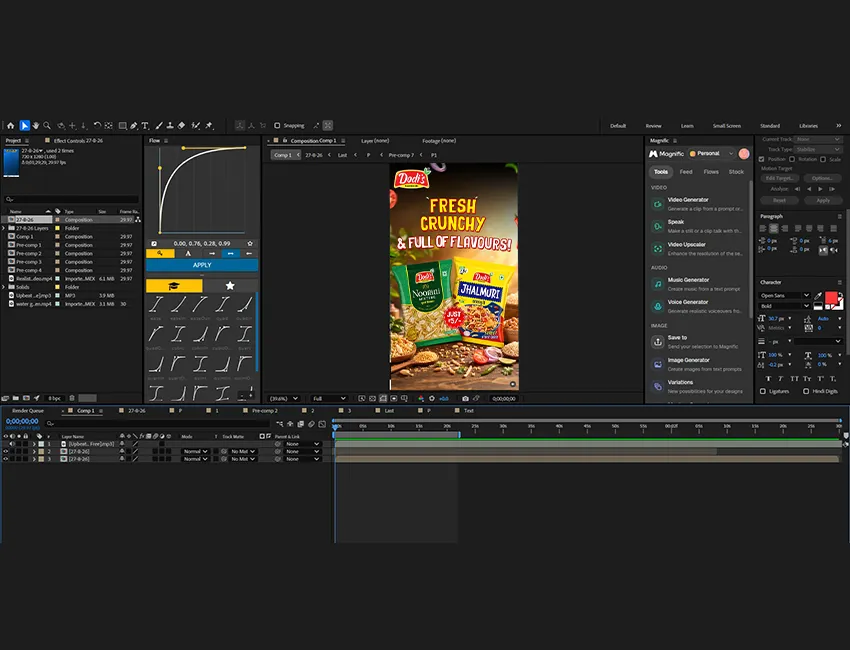Select the Puppet Pin tool
This screenshot has width=850, height=650.
[x=209, y=126]
